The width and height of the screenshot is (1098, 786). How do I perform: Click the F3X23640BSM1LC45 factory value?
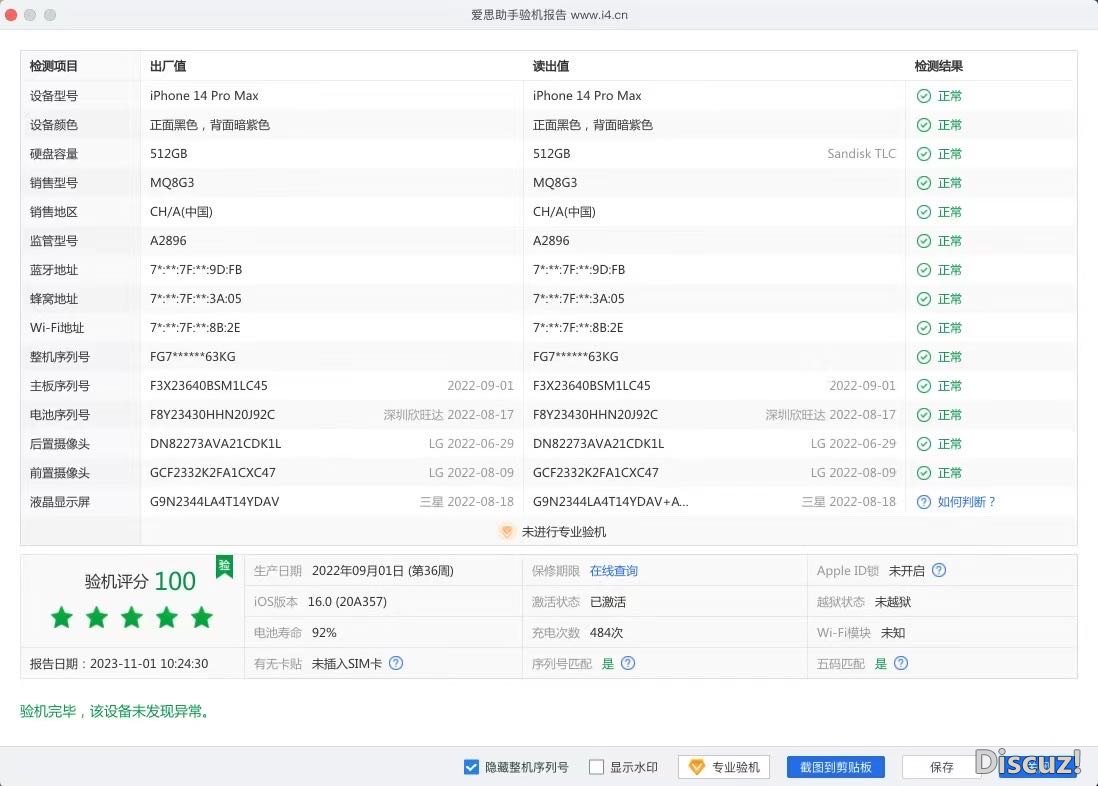[x=209, y=386]
